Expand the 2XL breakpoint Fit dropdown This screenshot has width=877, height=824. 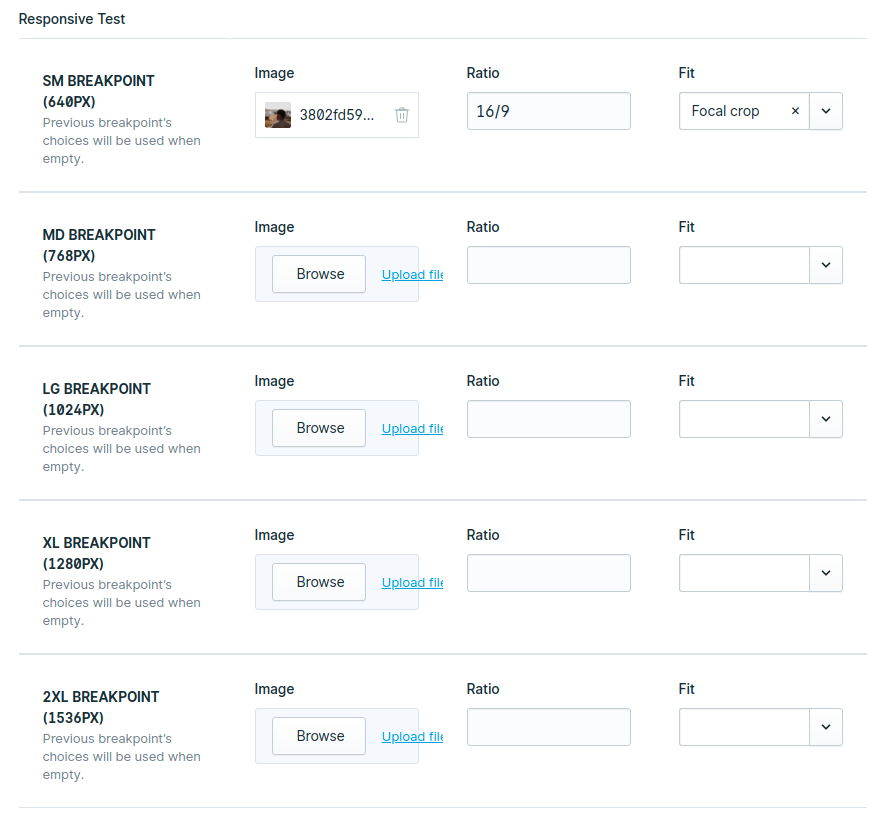pos(826,727)
